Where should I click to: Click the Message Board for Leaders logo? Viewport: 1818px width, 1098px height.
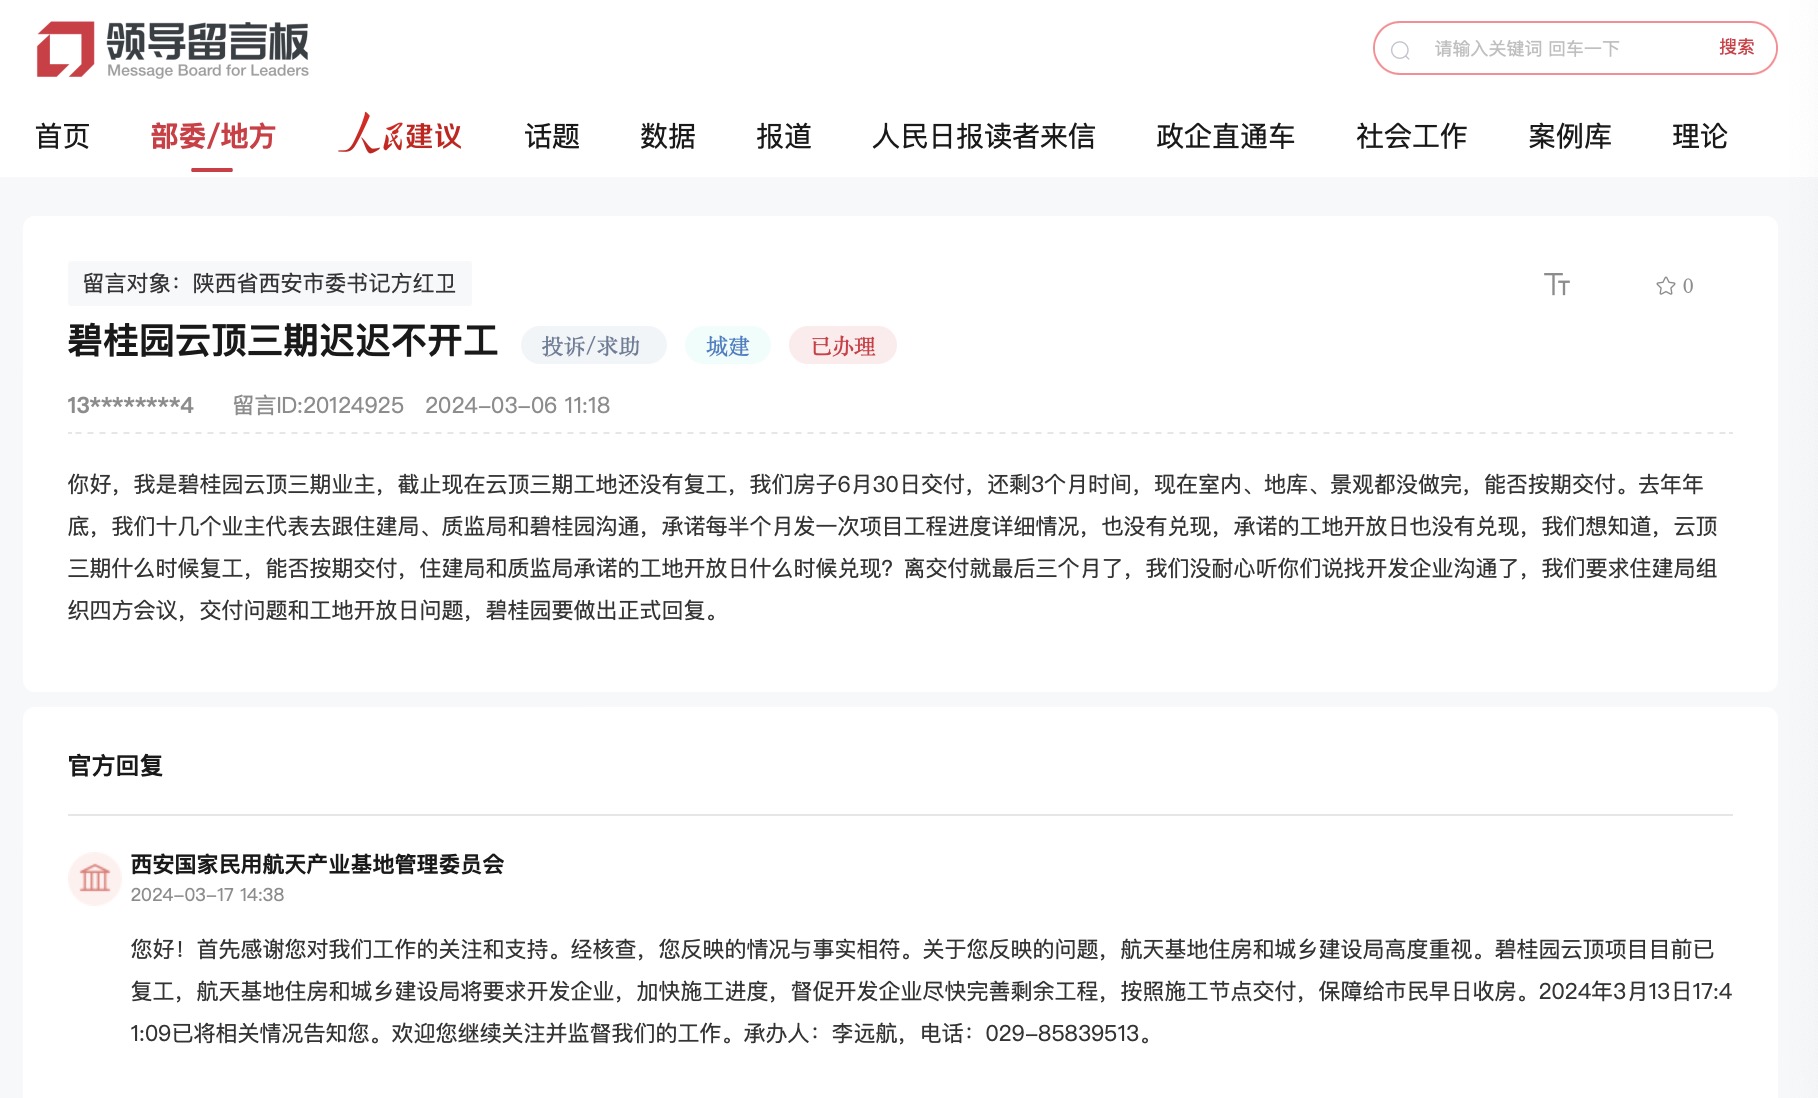click(173, 49)
